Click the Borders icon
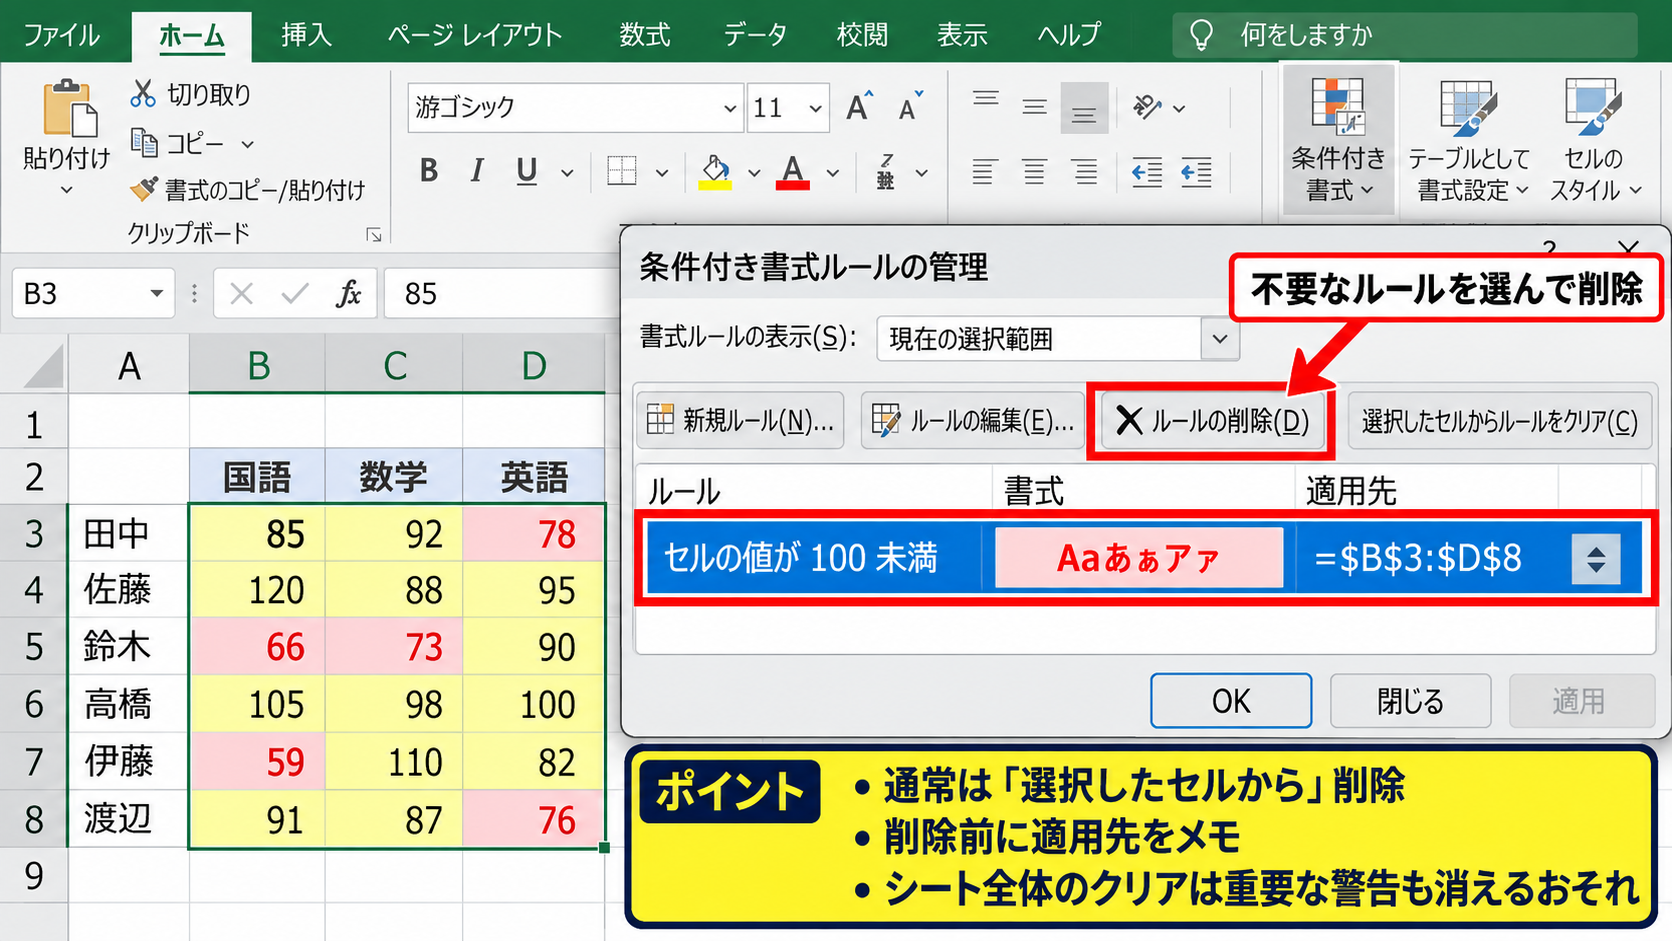The image size is (1672, 941). [622, 171]
